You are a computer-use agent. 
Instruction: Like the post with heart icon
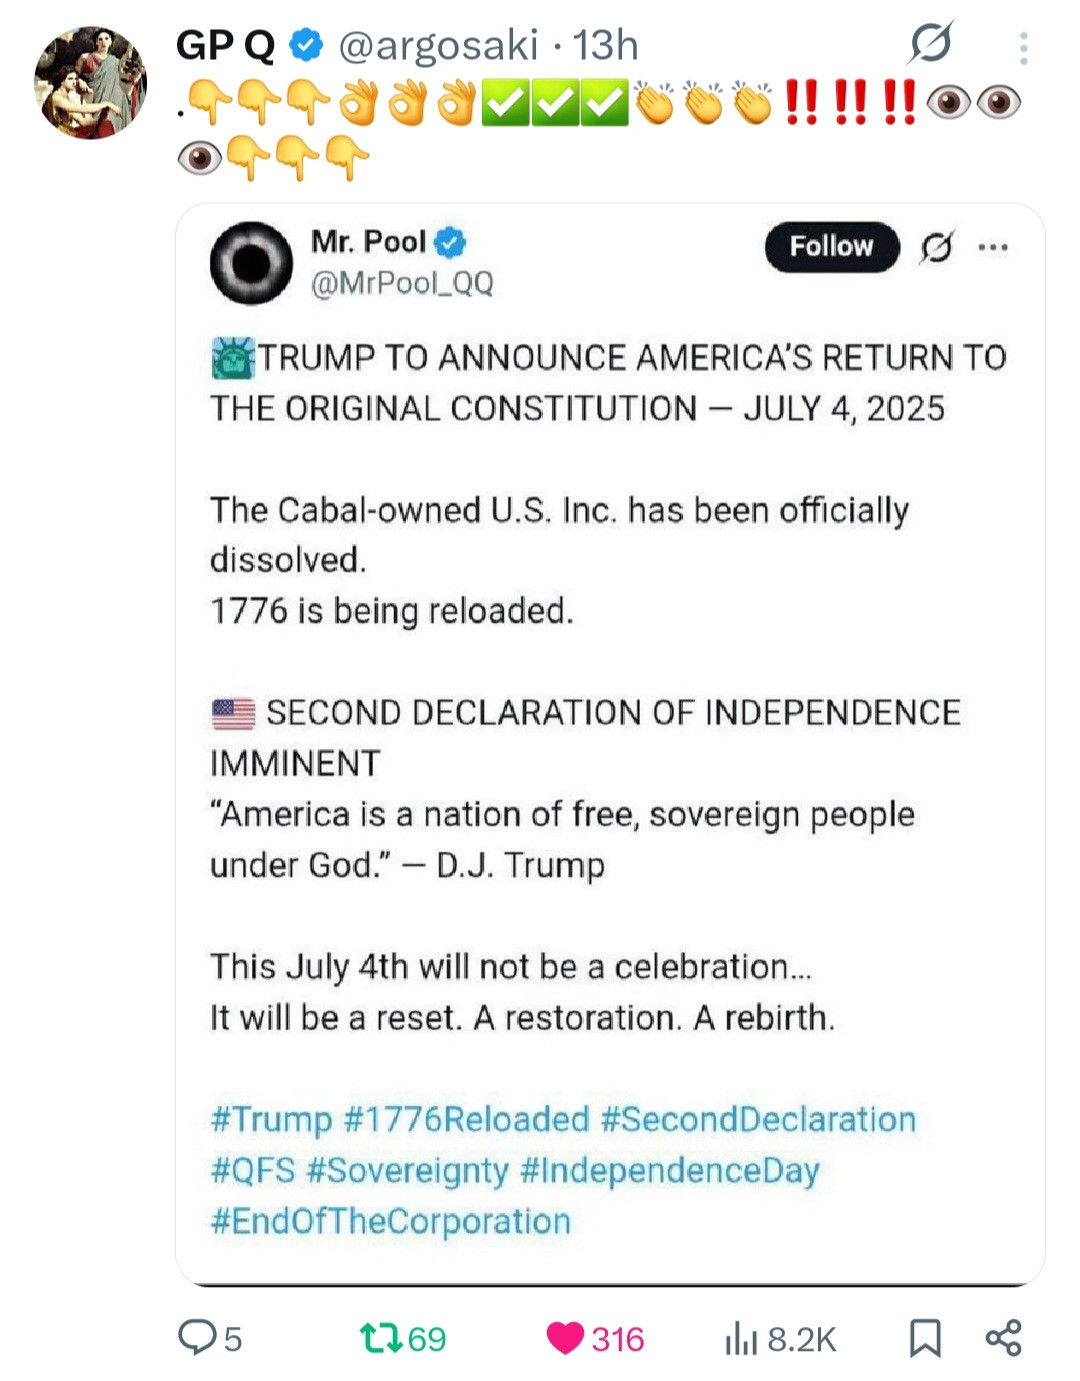565,1338
